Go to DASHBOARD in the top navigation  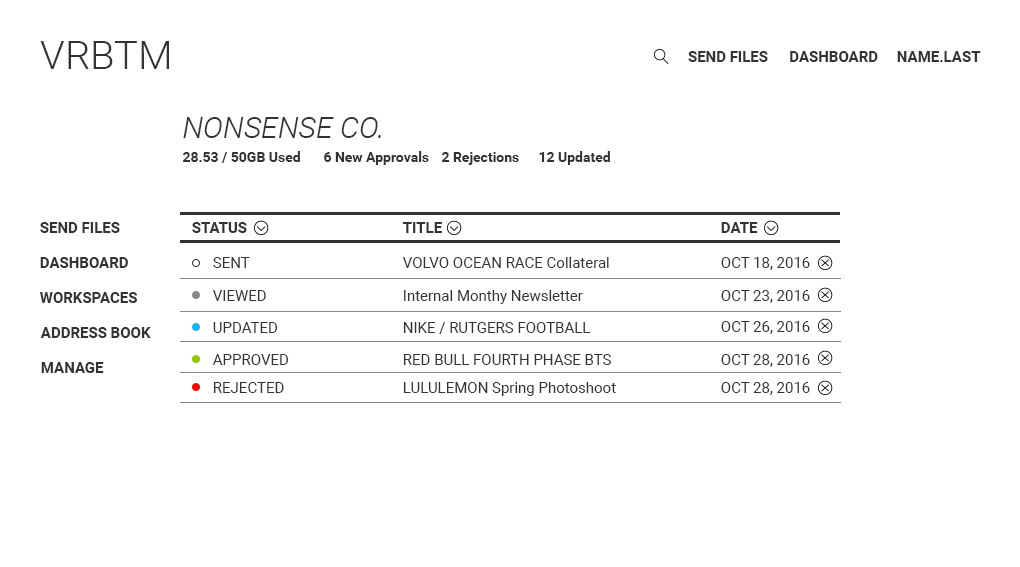(833, 57)
